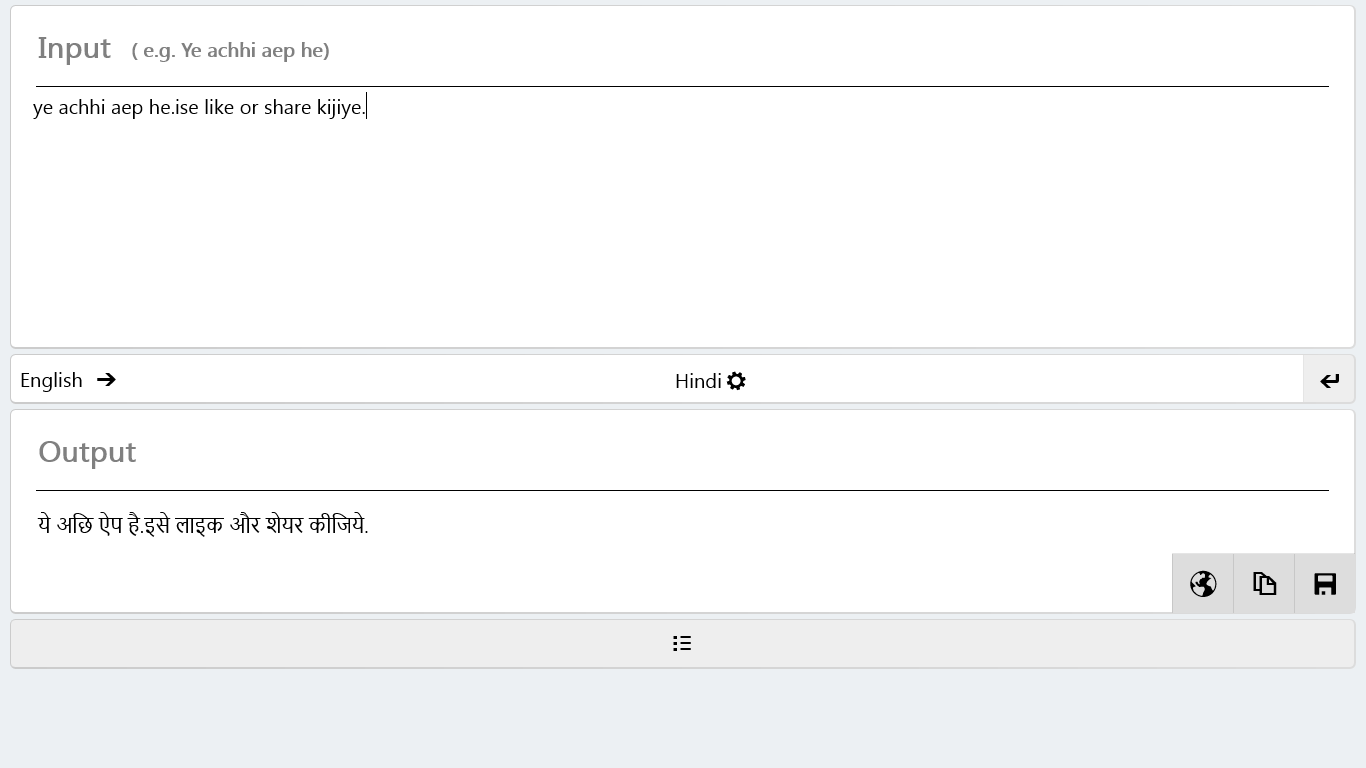This screenshot has width=1366, height=768.
Task: Click the example hint 'Ye achhi aep he'
Action: pyautogui.click(x=230, y=50)
